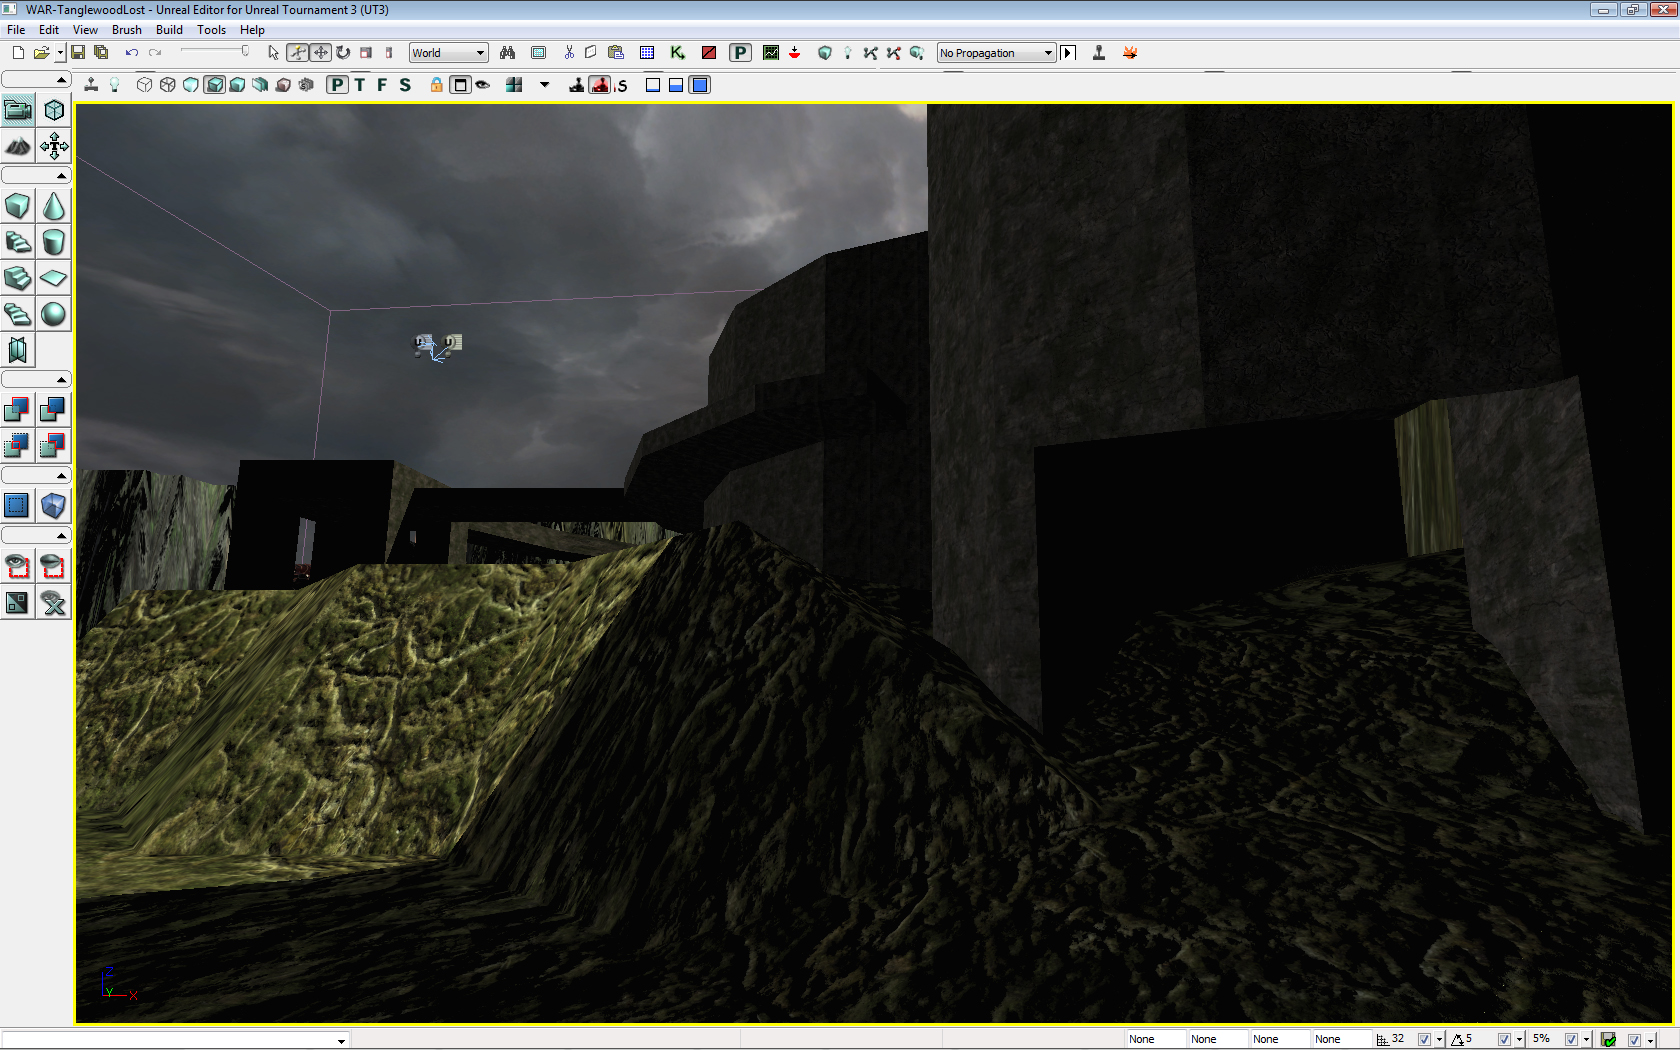The width and height of the screenshot is (1680, 1050).
Task: Switch to Front view with F button
Action: point(382,85)
